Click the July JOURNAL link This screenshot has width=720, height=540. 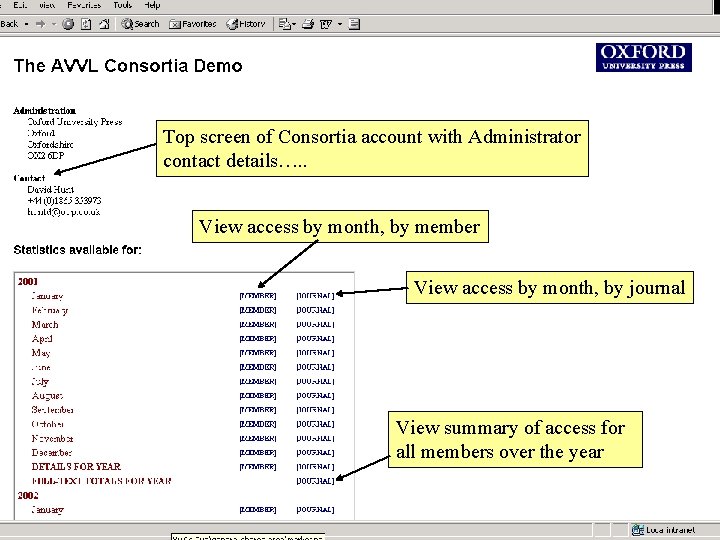[315, 381]
